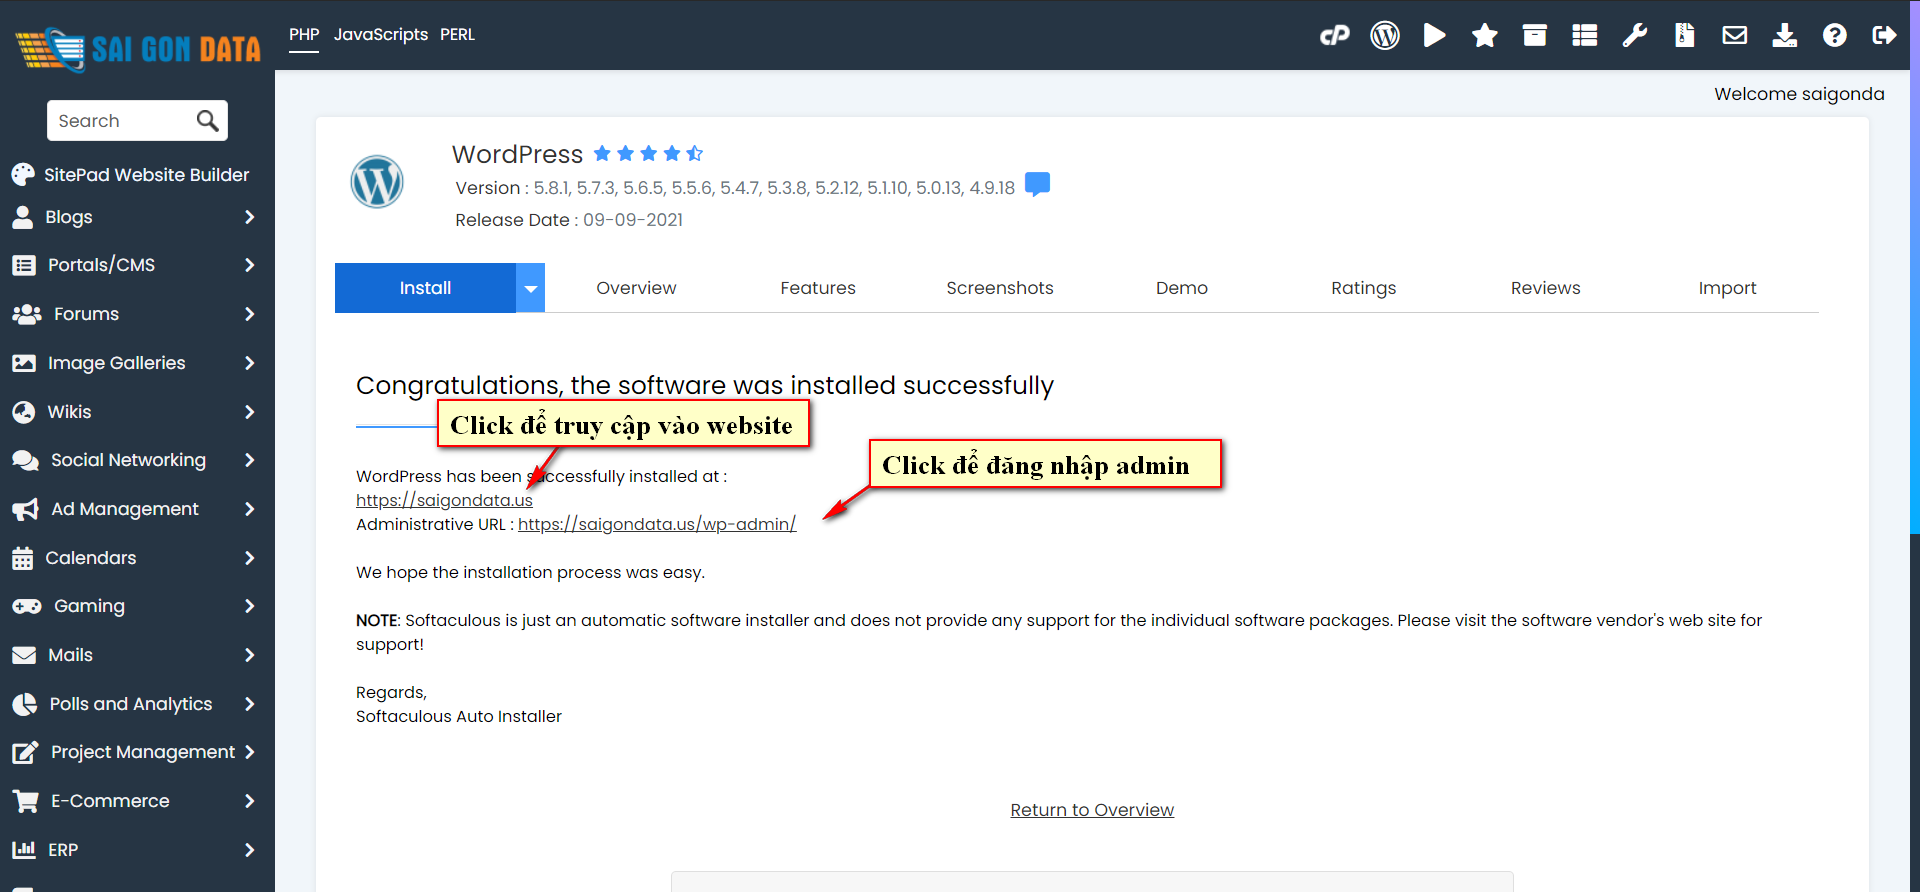Viewport: 1920px width, 892px height.
Task: Switch to the Screenshots tab
Action: (1000, 288)
